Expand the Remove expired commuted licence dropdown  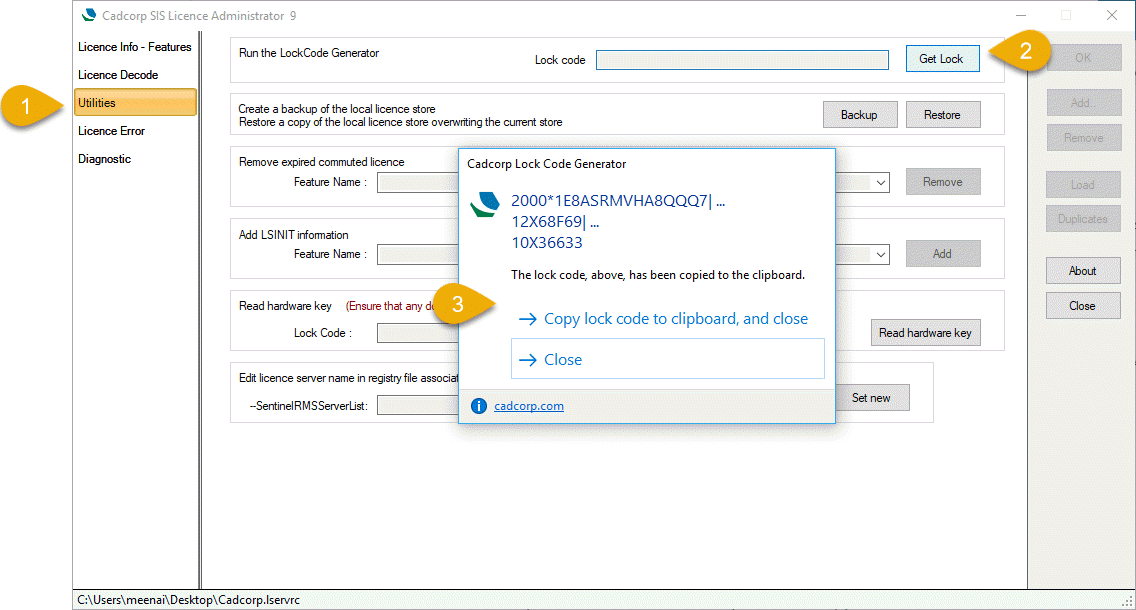[881, 183]
